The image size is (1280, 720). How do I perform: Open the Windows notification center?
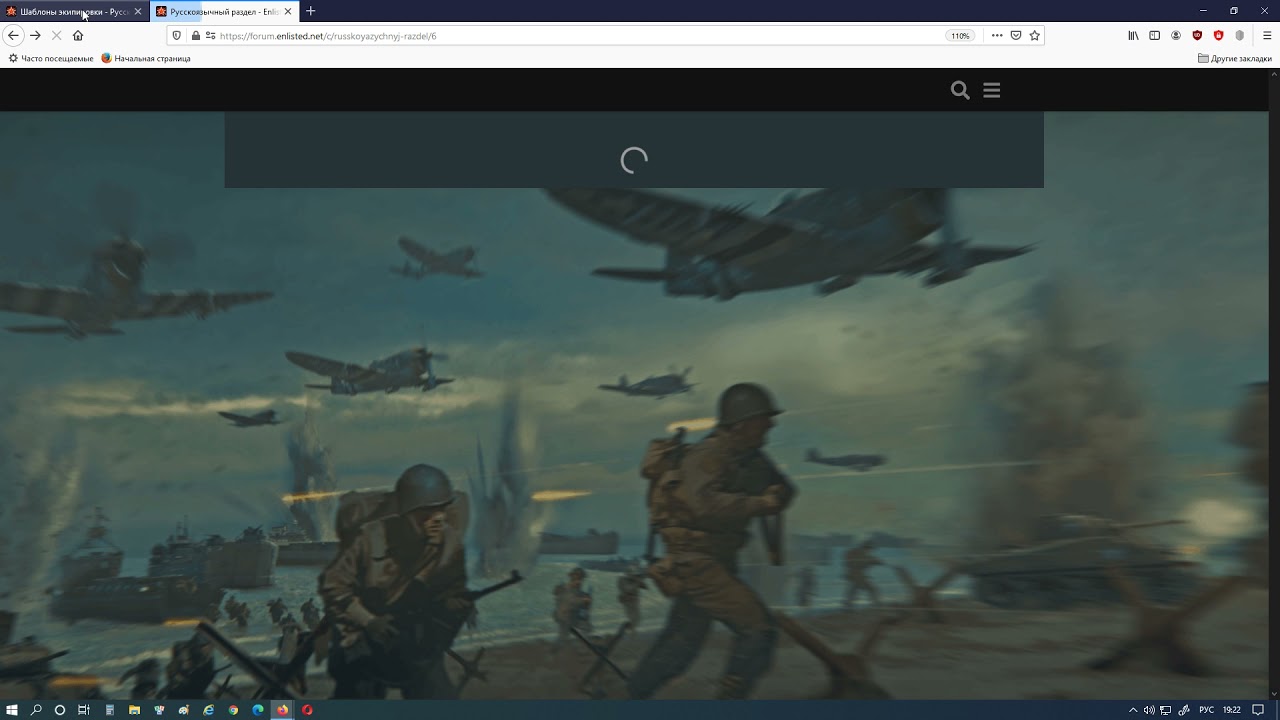click(1259, 710)
